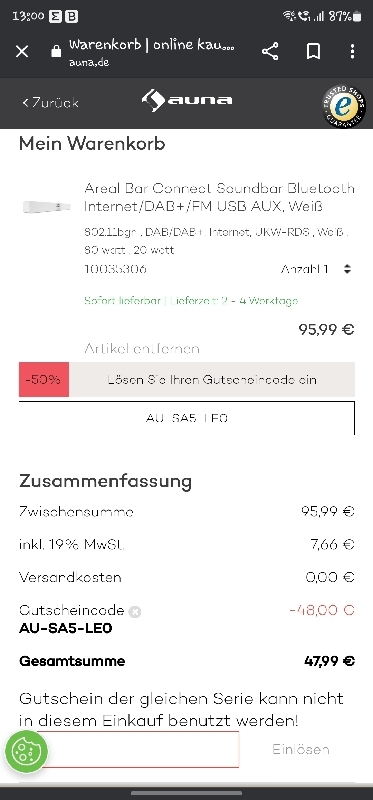The image size is (373, 800).
Task: Open the soundbar product thumbnail
Action: (47, 207)
